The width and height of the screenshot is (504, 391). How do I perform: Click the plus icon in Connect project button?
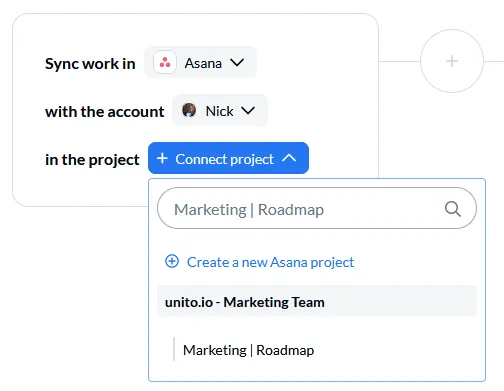[162, 158]
